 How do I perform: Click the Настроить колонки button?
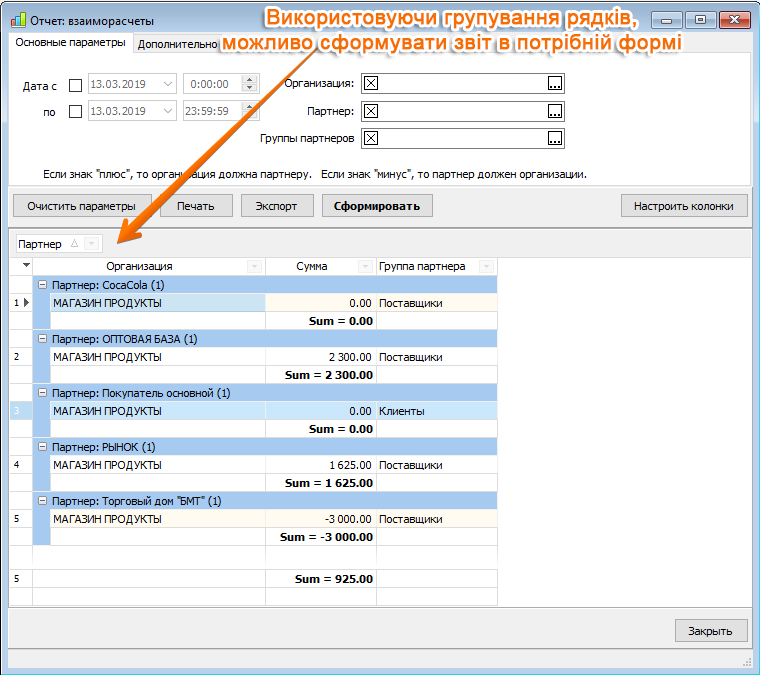pyautogui.click(x=684, y=206)
